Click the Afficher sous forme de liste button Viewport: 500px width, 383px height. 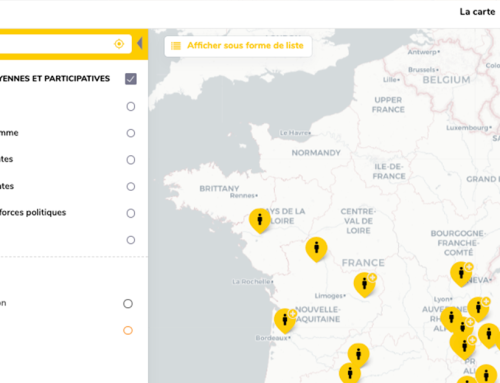(x=238, y=46)
